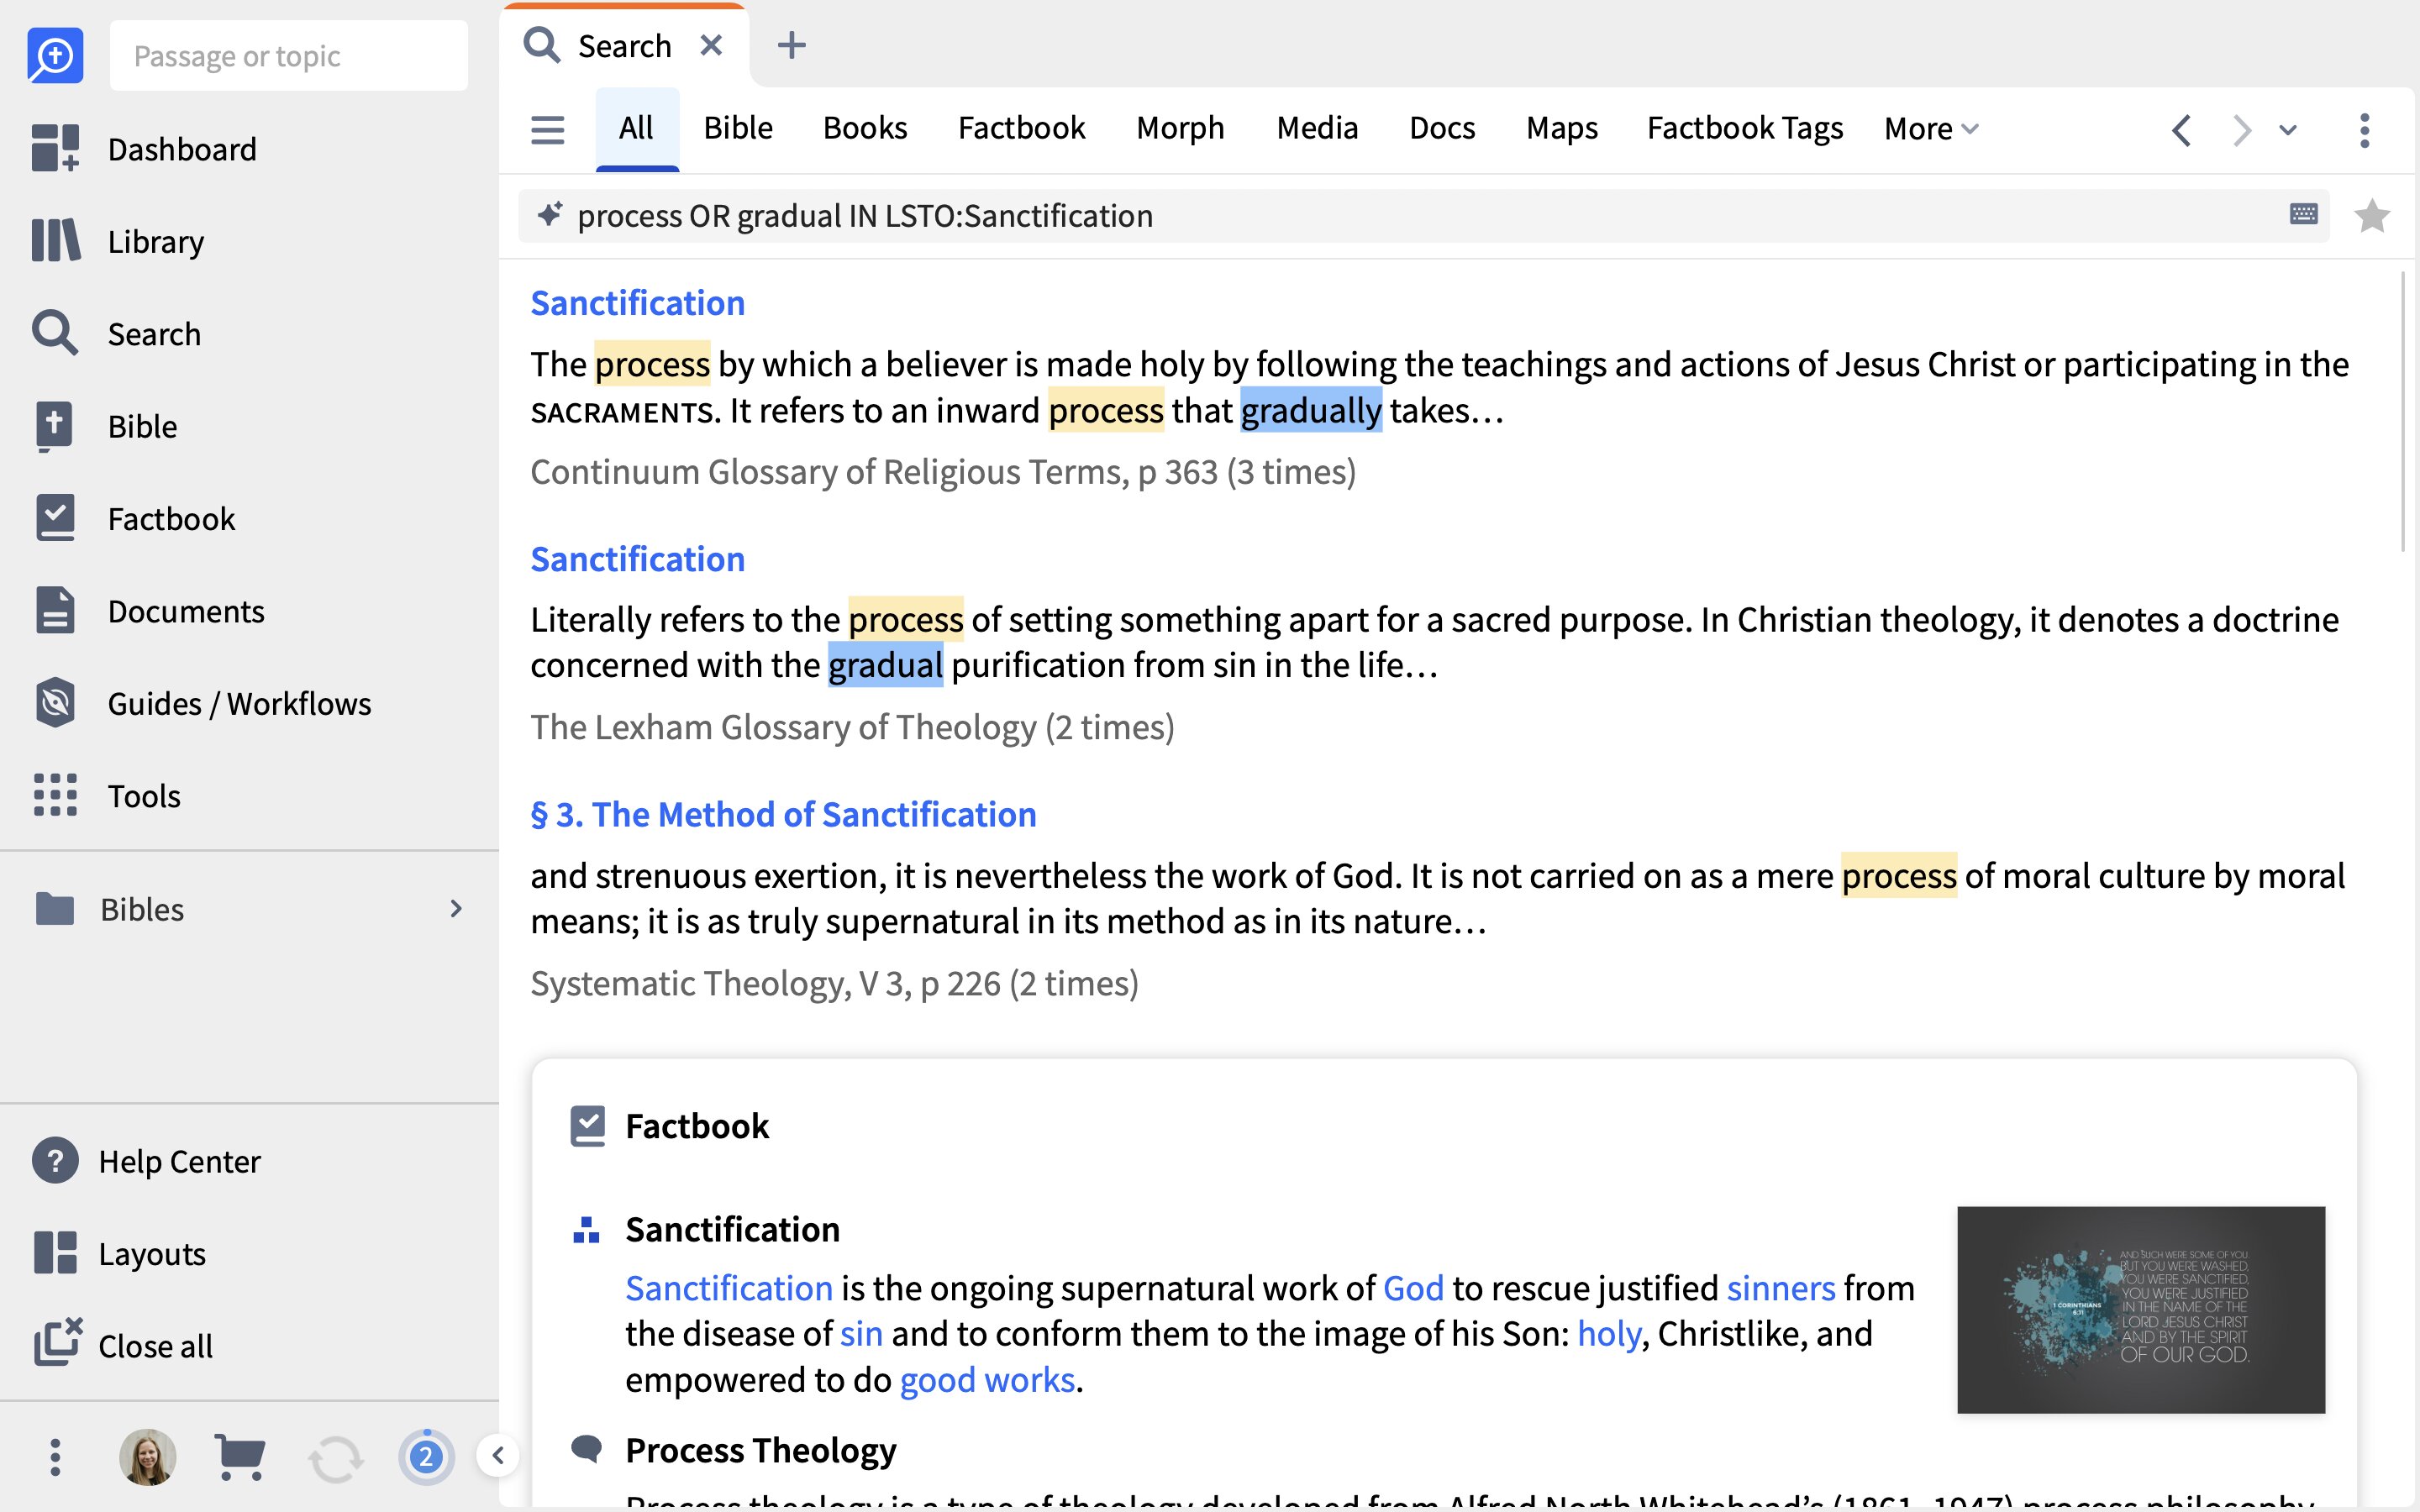Open the Bible icon in sidebar
This screenshot has height=1512, width=2420.
[x=55, y=426]
